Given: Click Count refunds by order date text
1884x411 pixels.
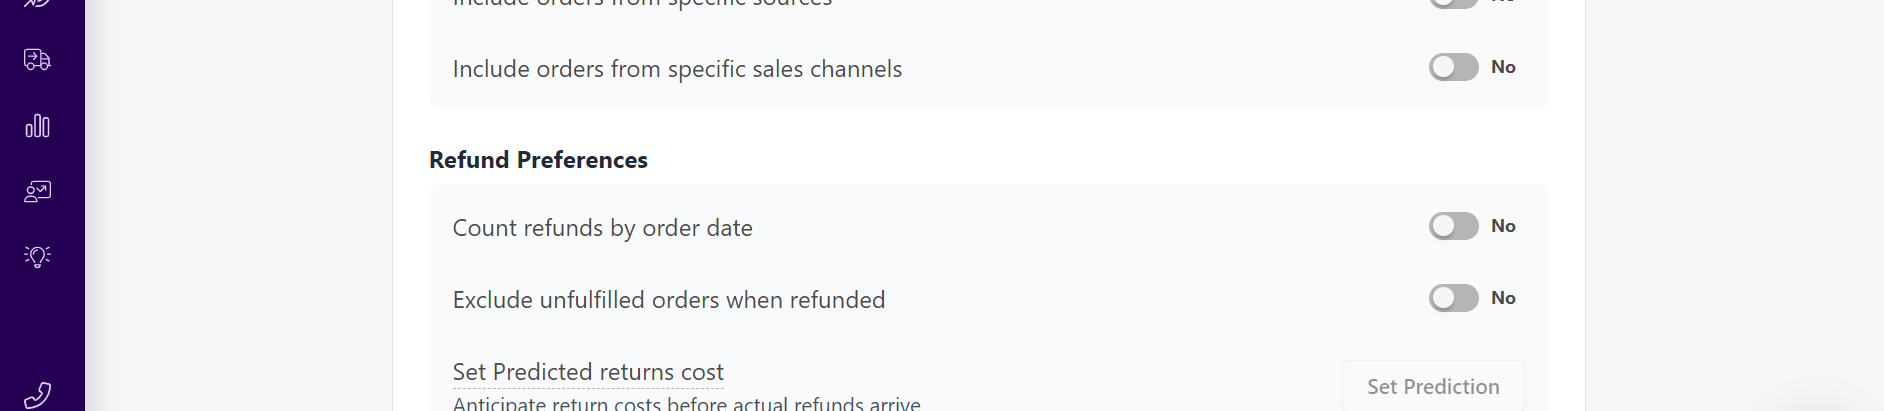Looking at the screenshot, I should point(602,228).
